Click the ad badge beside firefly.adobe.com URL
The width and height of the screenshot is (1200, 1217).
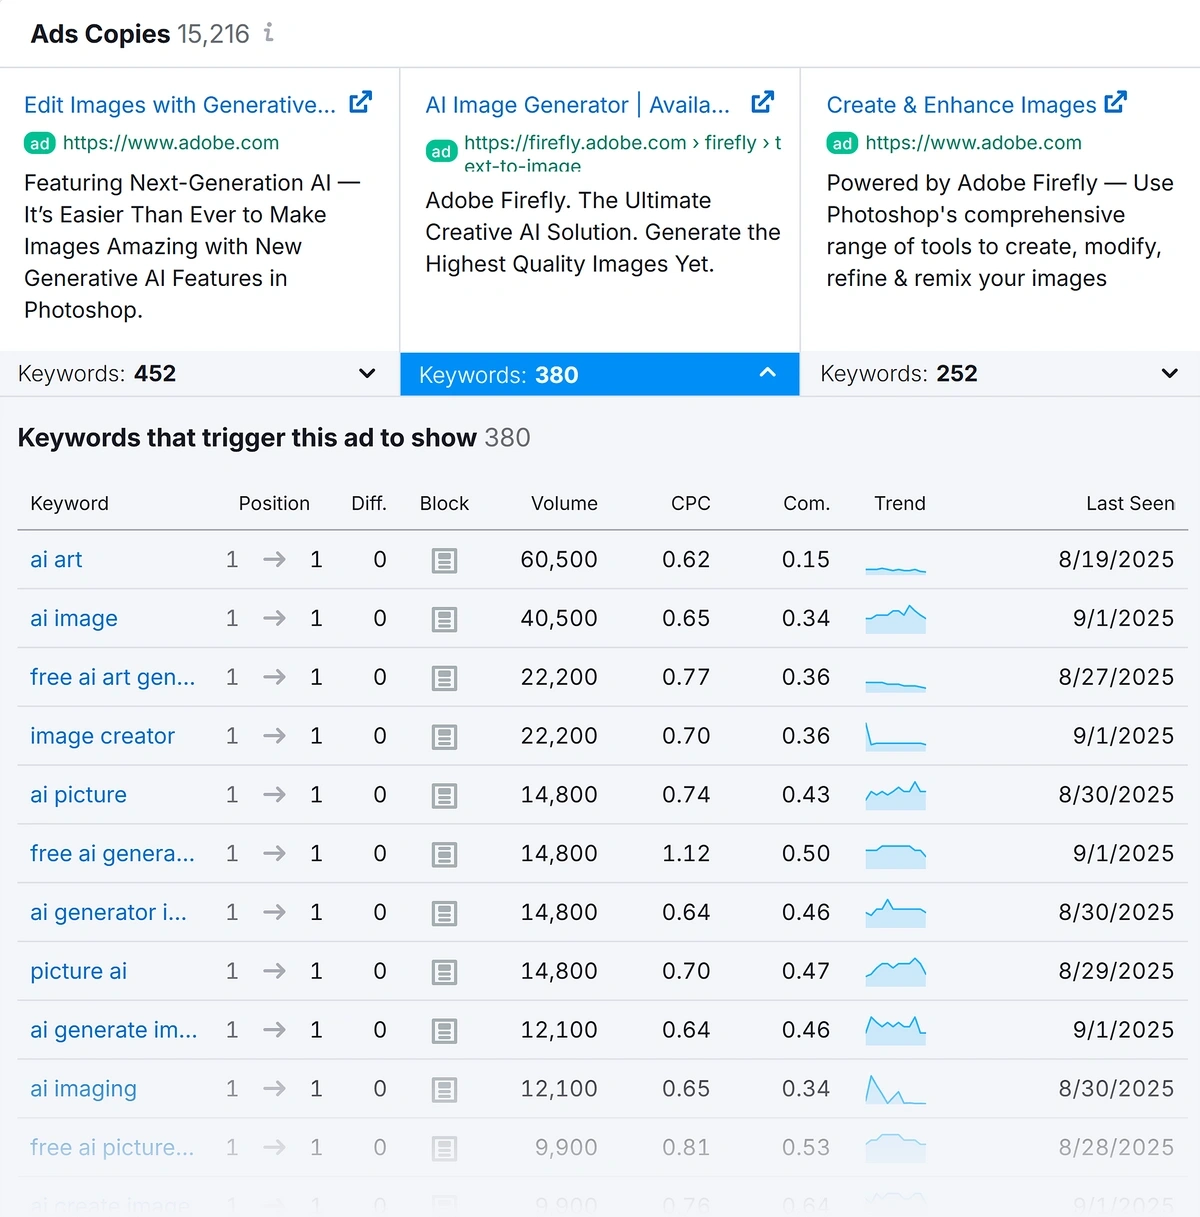(441, 152)
